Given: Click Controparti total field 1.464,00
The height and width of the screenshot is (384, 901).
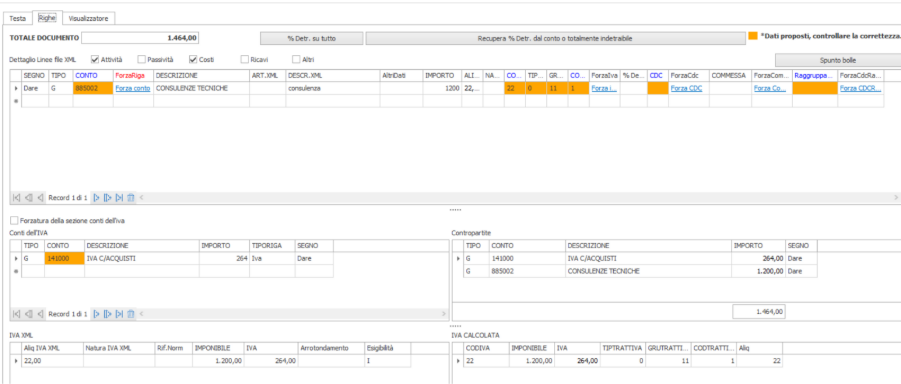Looking at the screenshot, I should (x=758, y=312).
